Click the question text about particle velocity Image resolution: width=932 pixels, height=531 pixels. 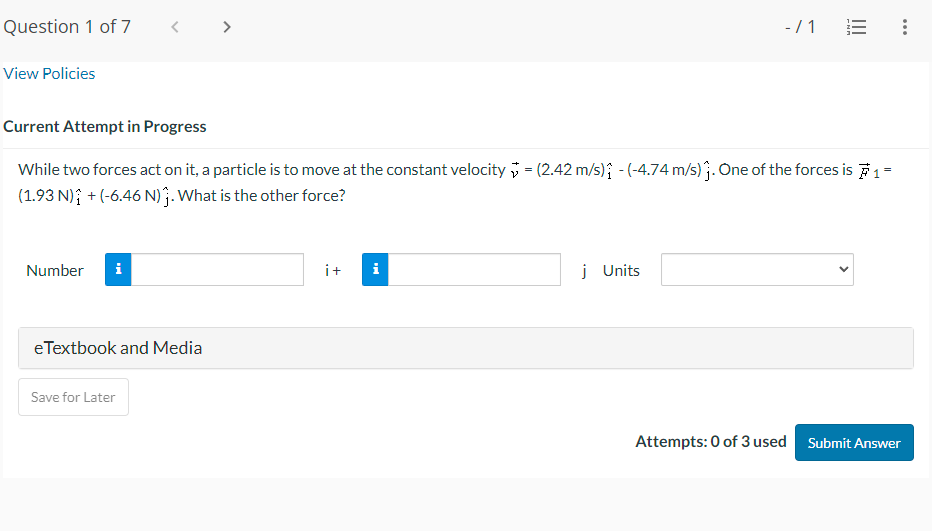pos(455,183)
